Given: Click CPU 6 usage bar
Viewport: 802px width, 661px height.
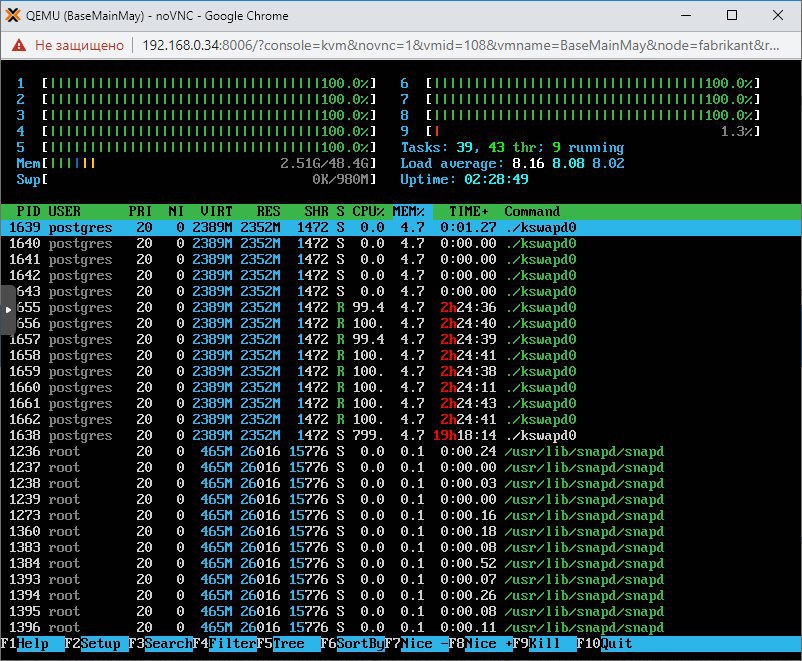Looking at the screenshot, I should 593,83.
